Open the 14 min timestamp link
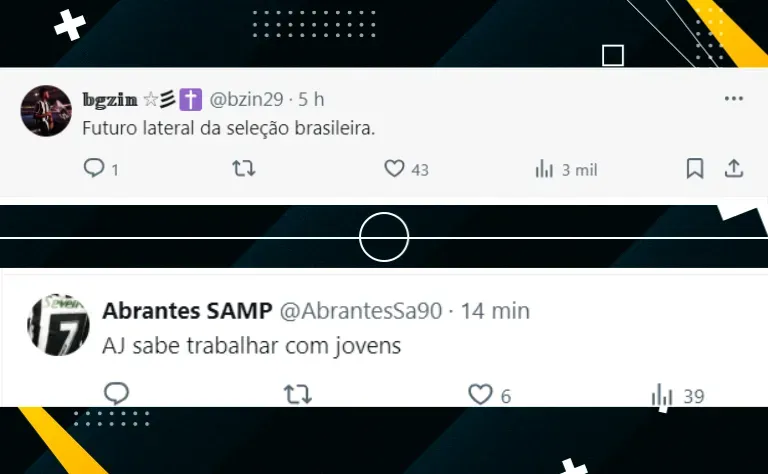Viewport: 768px width, 474px height. (x=495, y=311)
